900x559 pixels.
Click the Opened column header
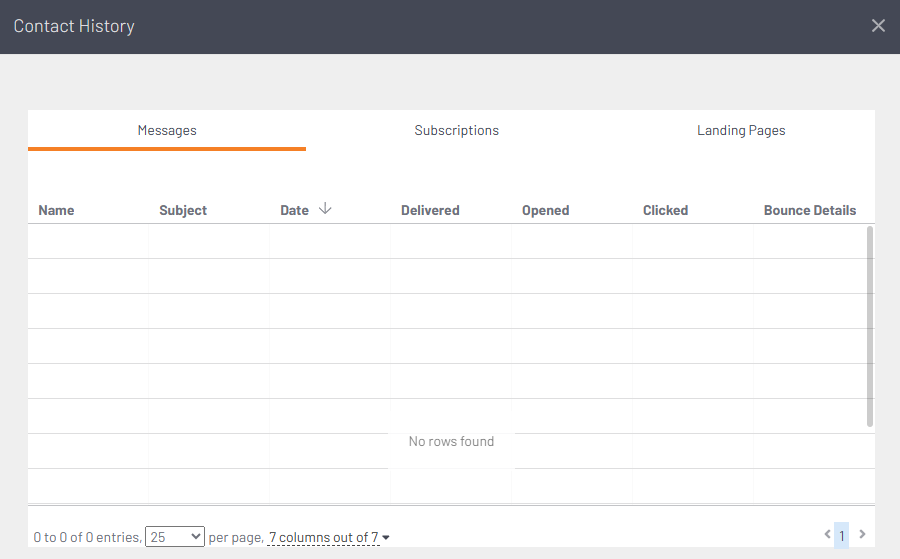[545, 210]
